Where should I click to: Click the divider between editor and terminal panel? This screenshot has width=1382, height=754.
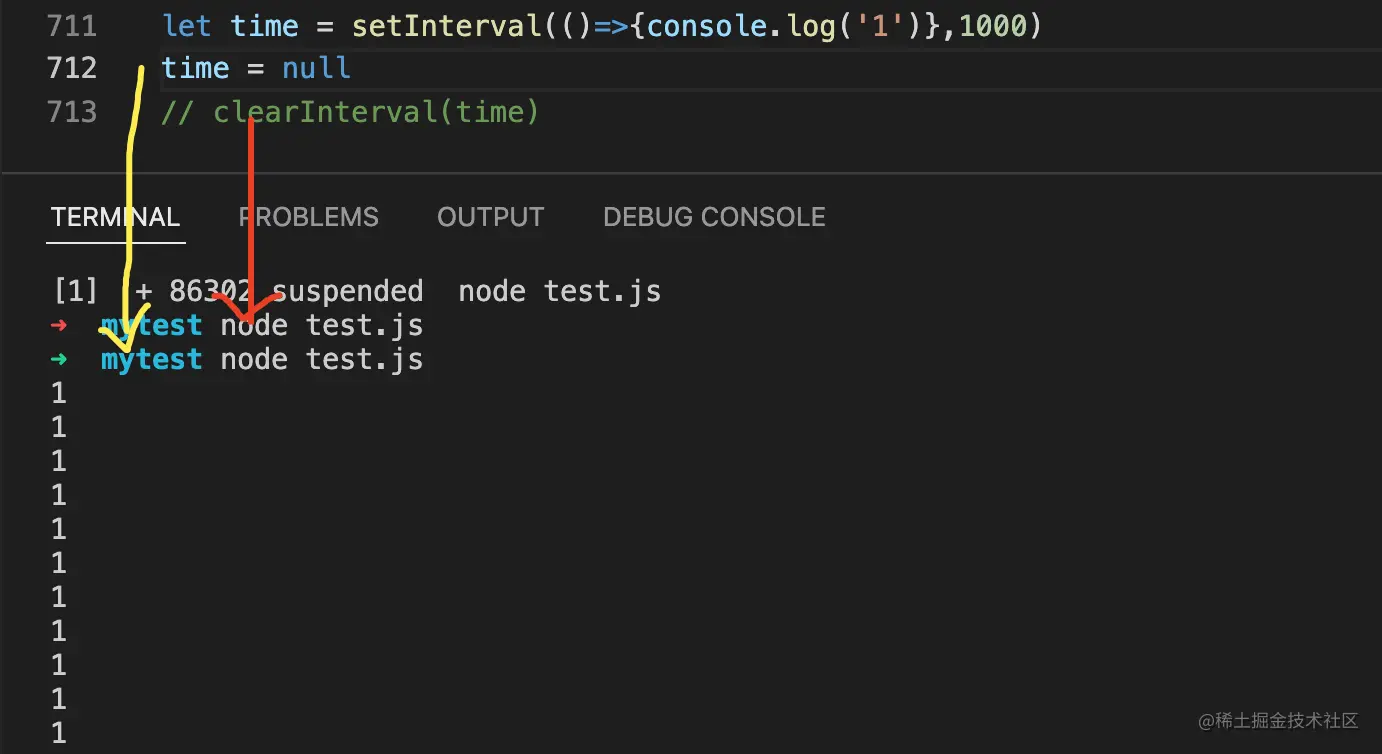[x=691, y=173]
